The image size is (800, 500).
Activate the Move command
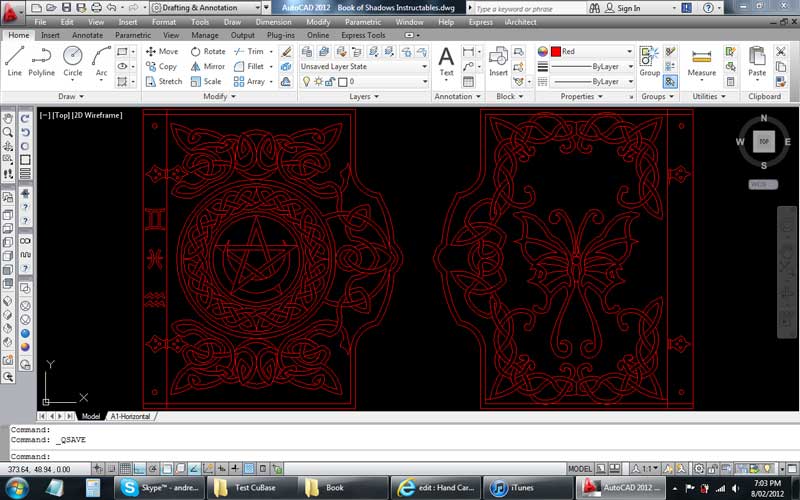[x=162, y=51]
